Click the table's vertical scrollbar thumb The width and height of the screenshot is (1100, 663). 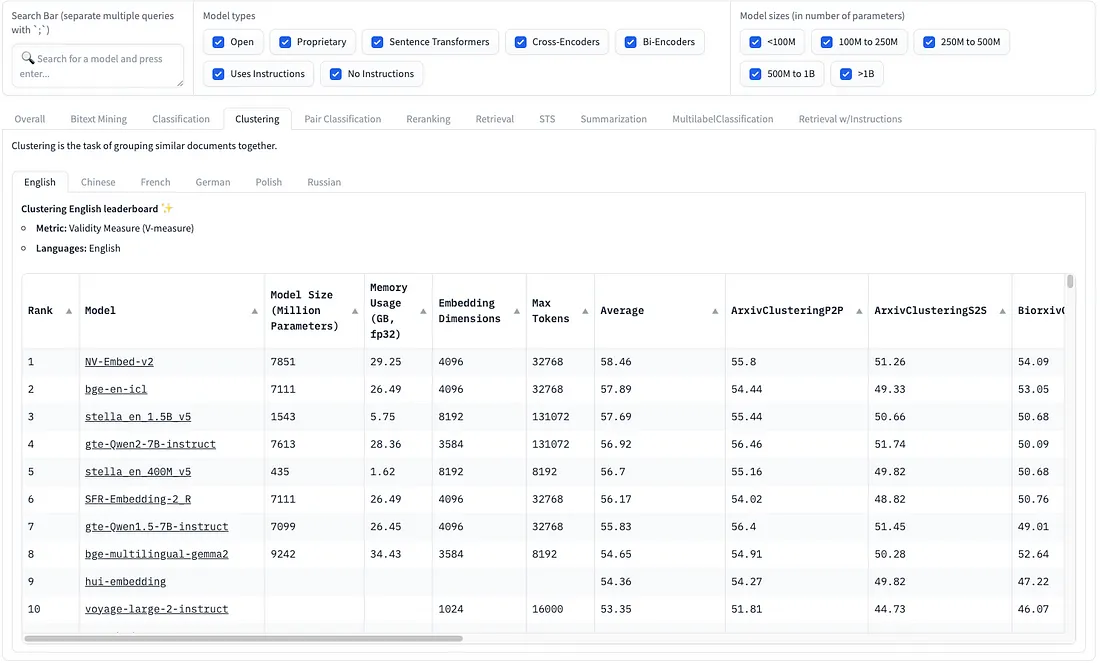1070,281
